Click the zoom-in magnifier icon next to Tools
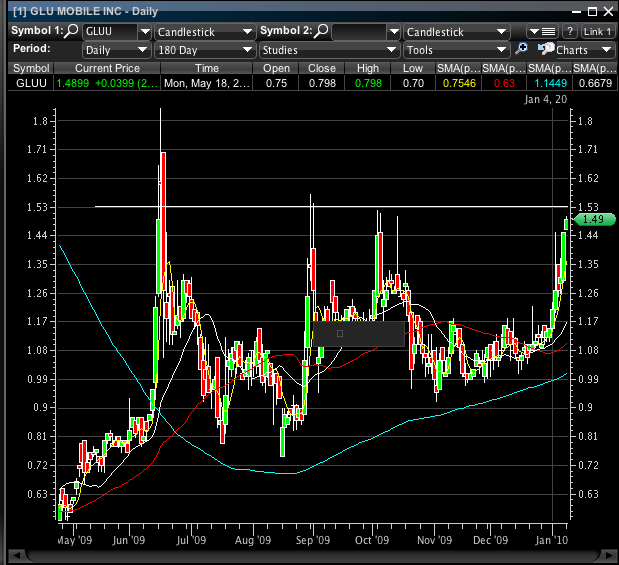This screenshot has width=619, height=565. click(x=521, y=49)
